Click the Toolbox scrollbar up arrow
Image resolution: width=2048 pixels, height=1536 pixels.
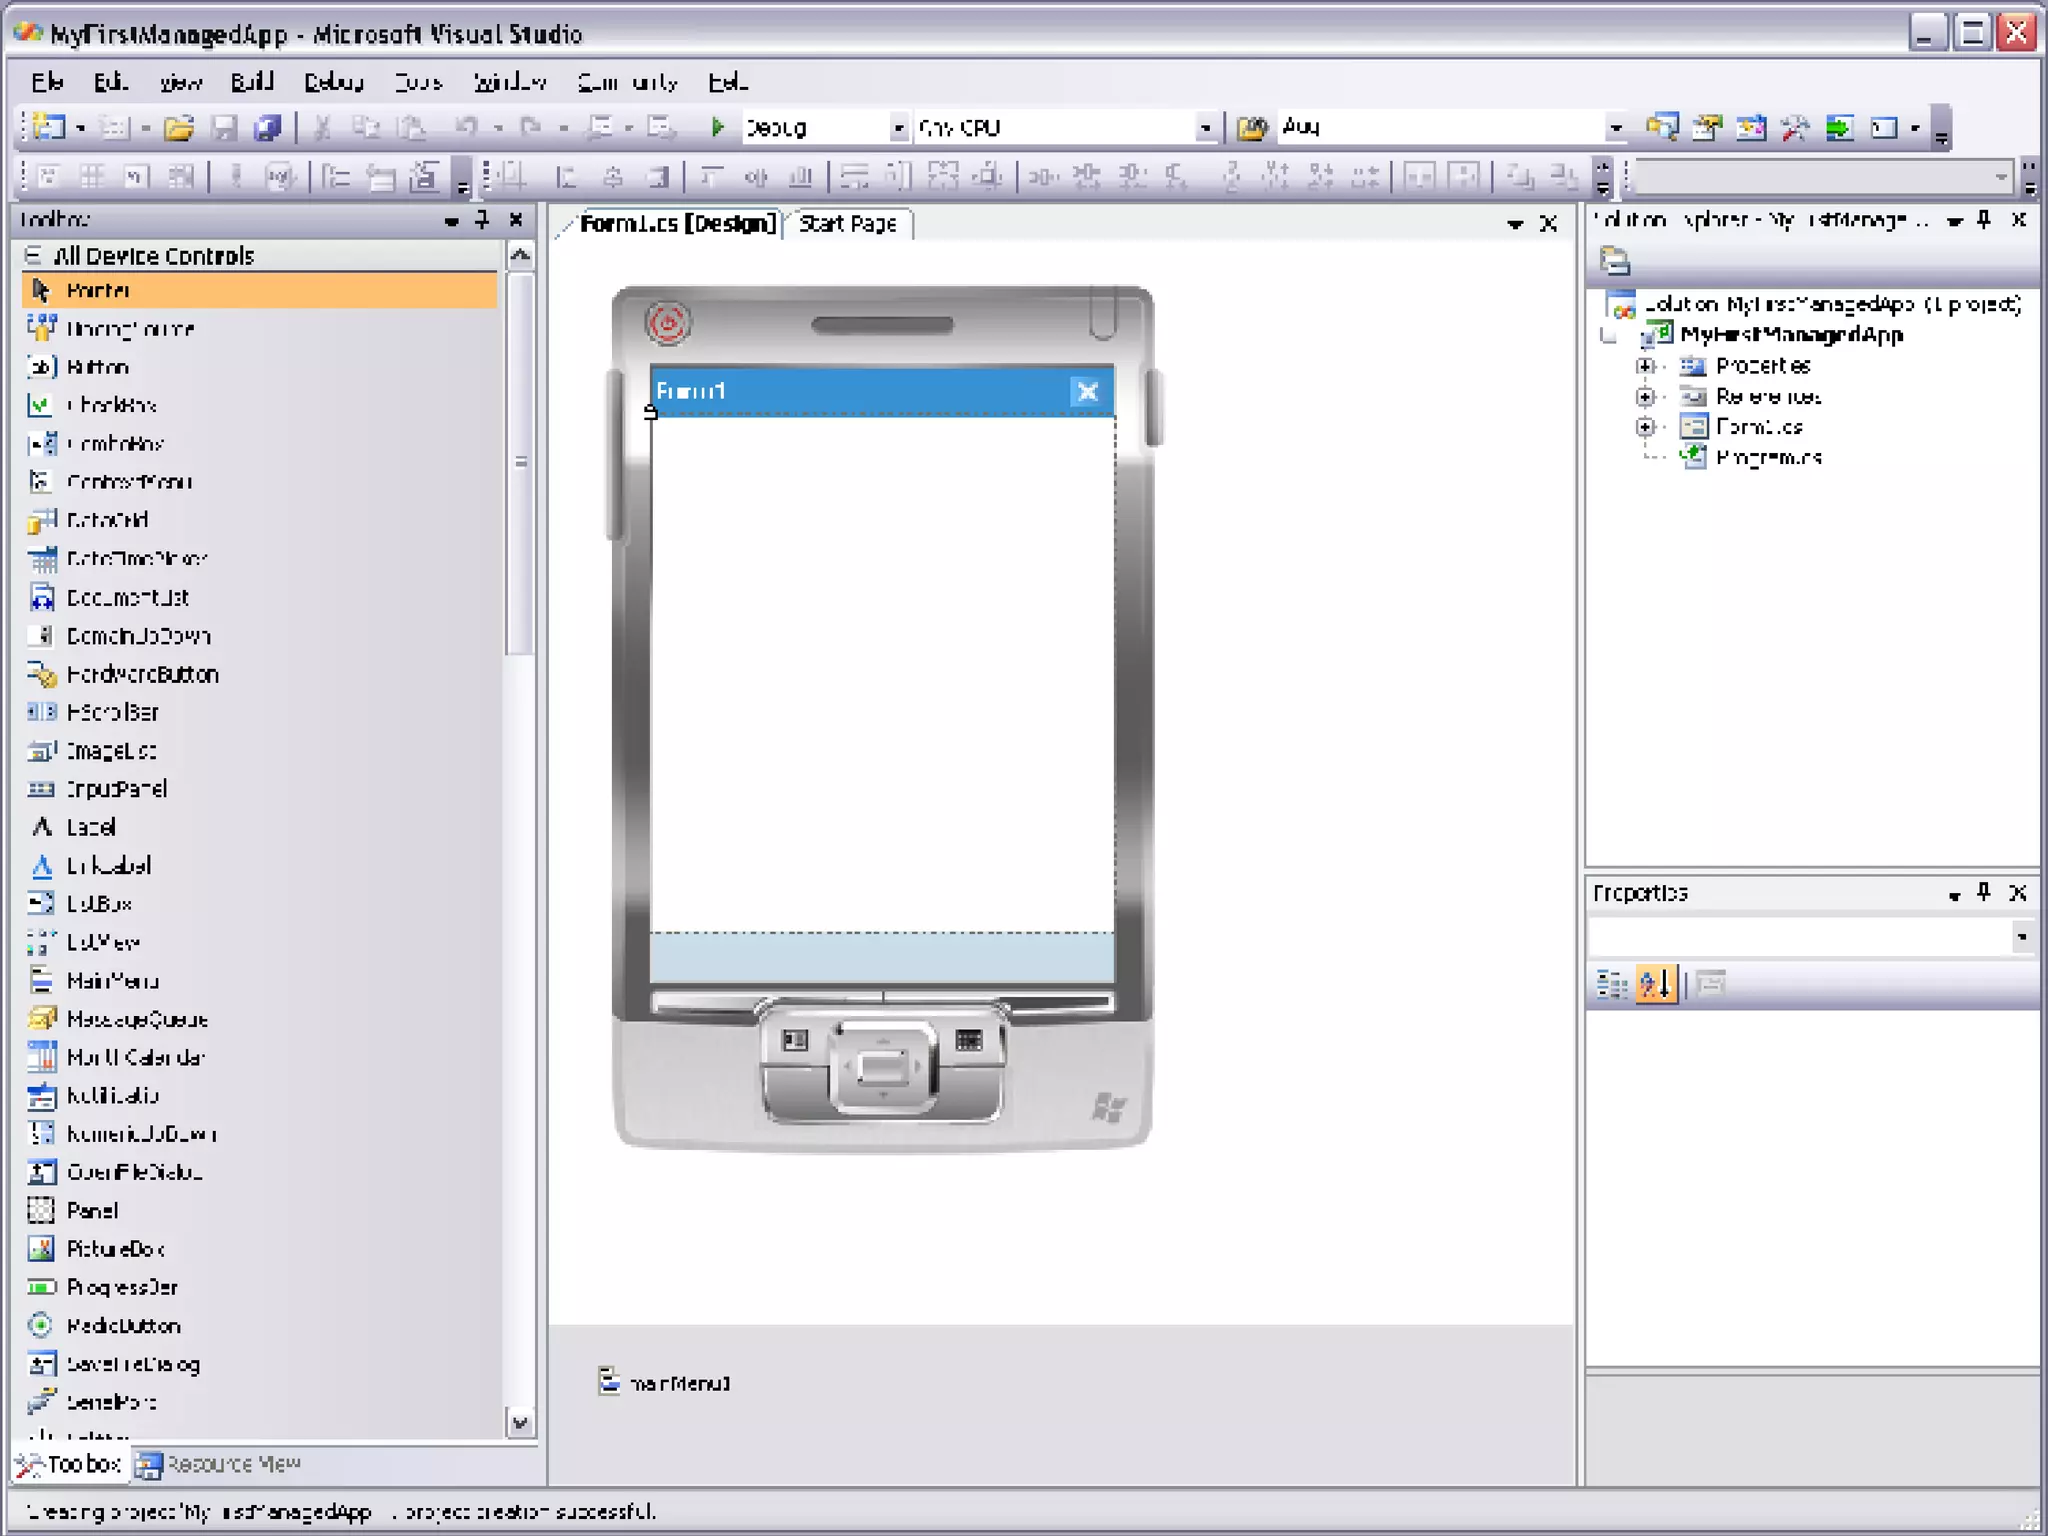click(520, 256)
